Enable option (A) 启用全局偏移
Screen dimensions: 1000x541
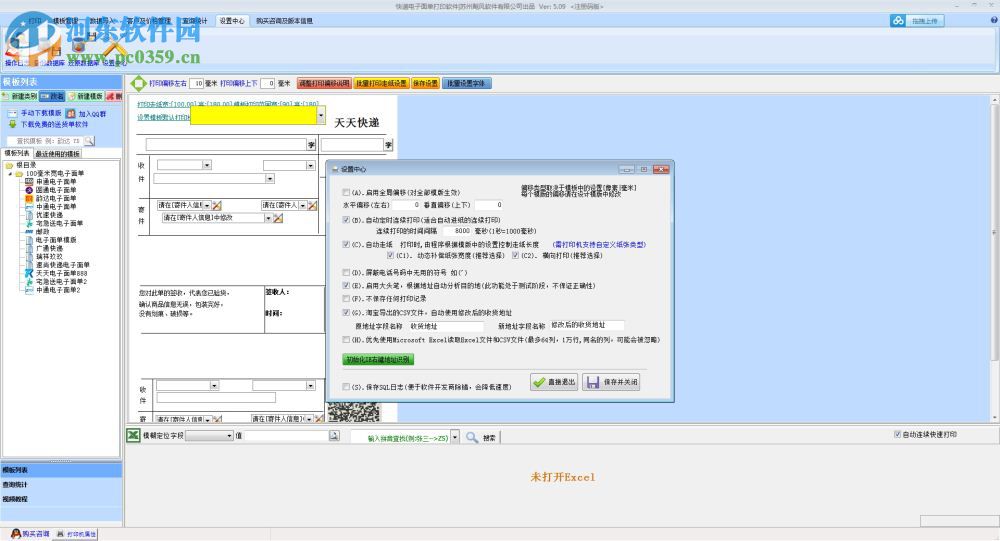coord(346,192)
